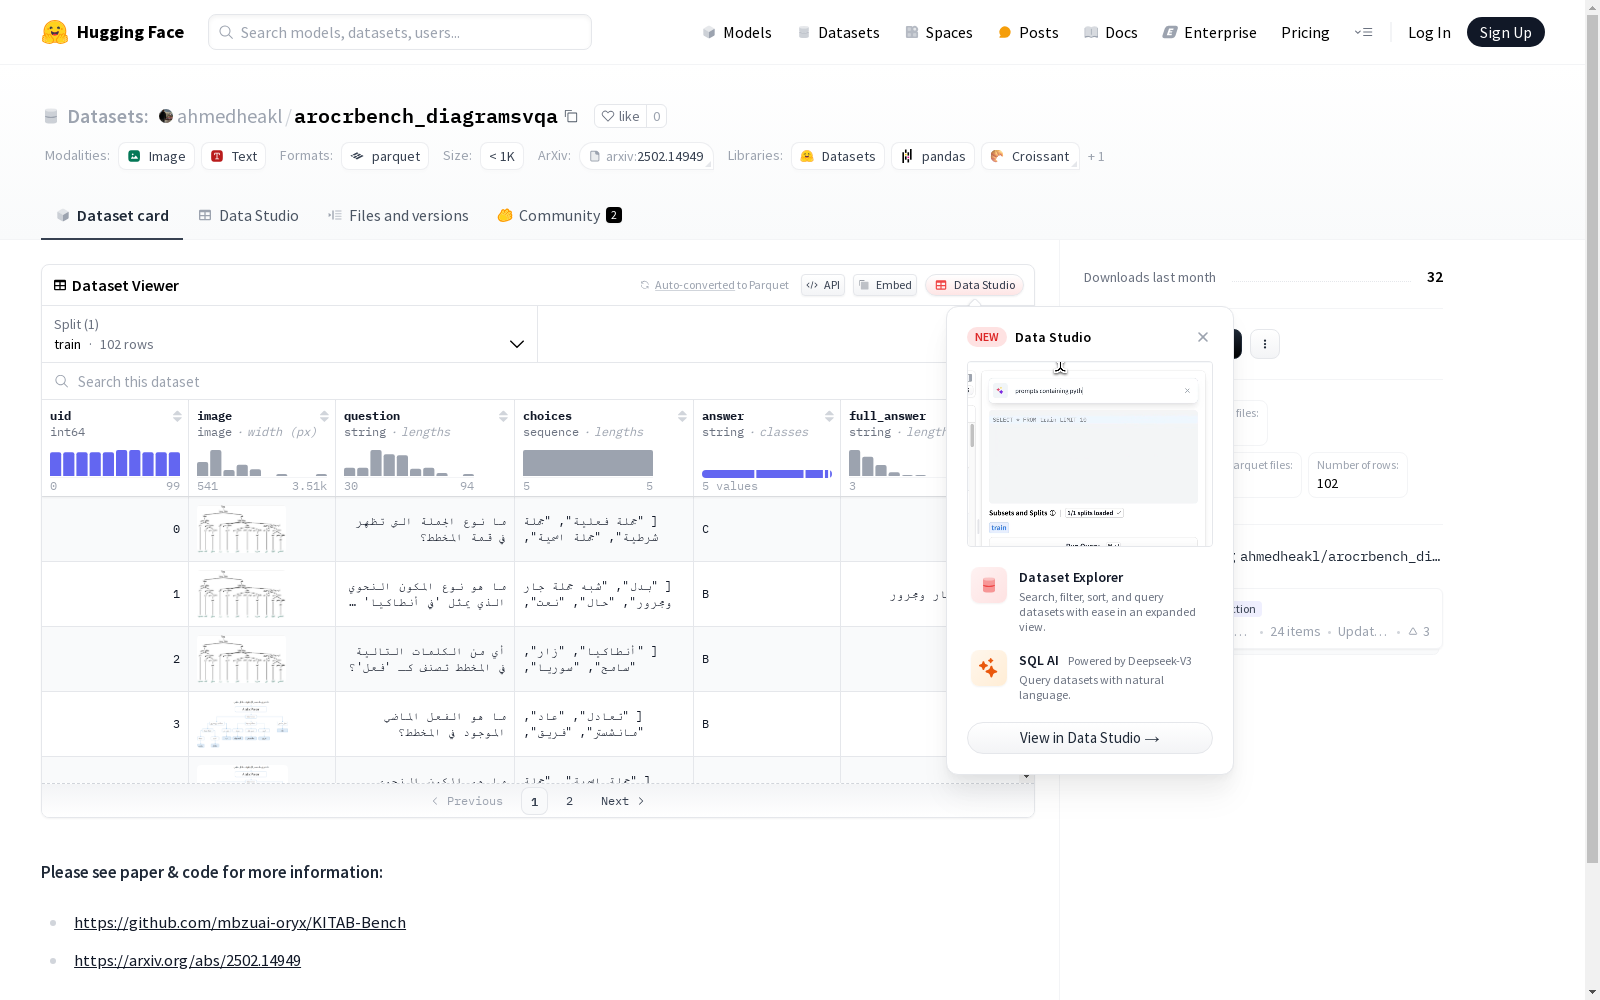The width and height of the screenshot is (1600, 1000).
Task: Click the Hugging Face logo icon
Action: tap(55, 32)
